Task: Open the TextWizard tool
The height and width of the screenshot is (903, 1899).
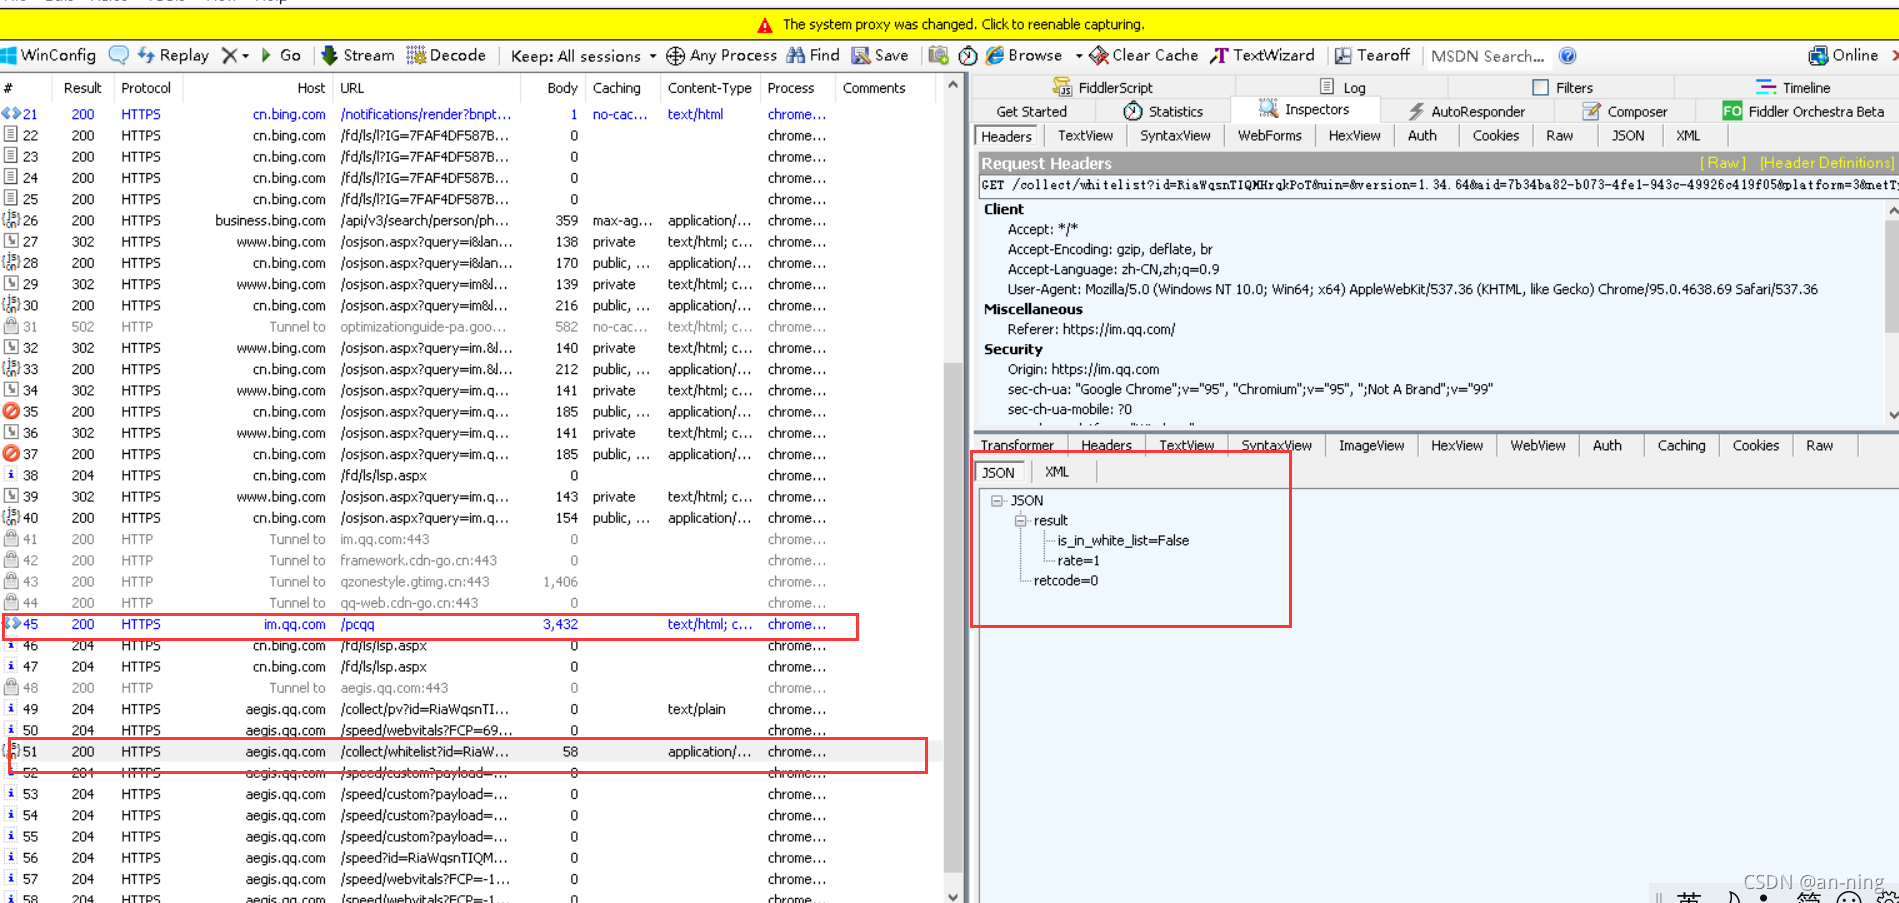Action: (1262, 56)
